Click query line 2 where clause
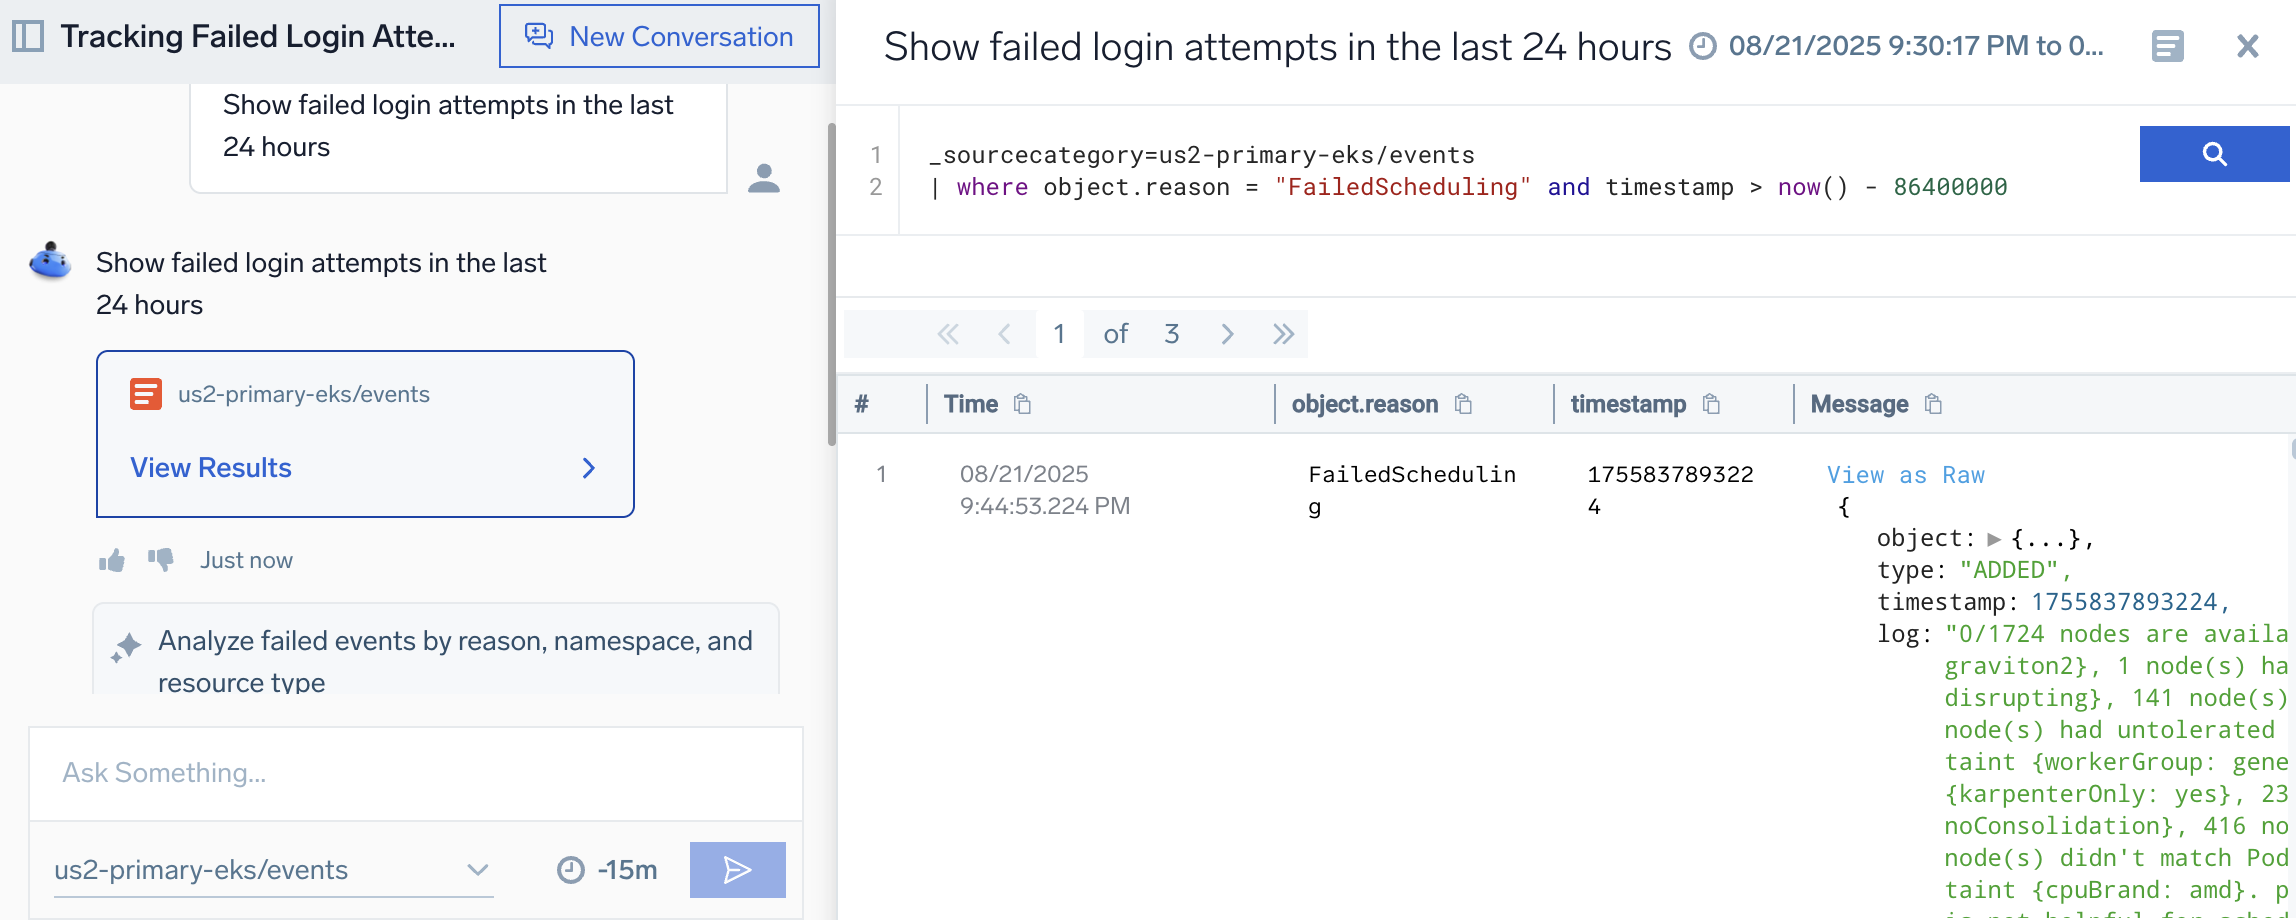The image size is (2296, 920). pos(1467,187)
